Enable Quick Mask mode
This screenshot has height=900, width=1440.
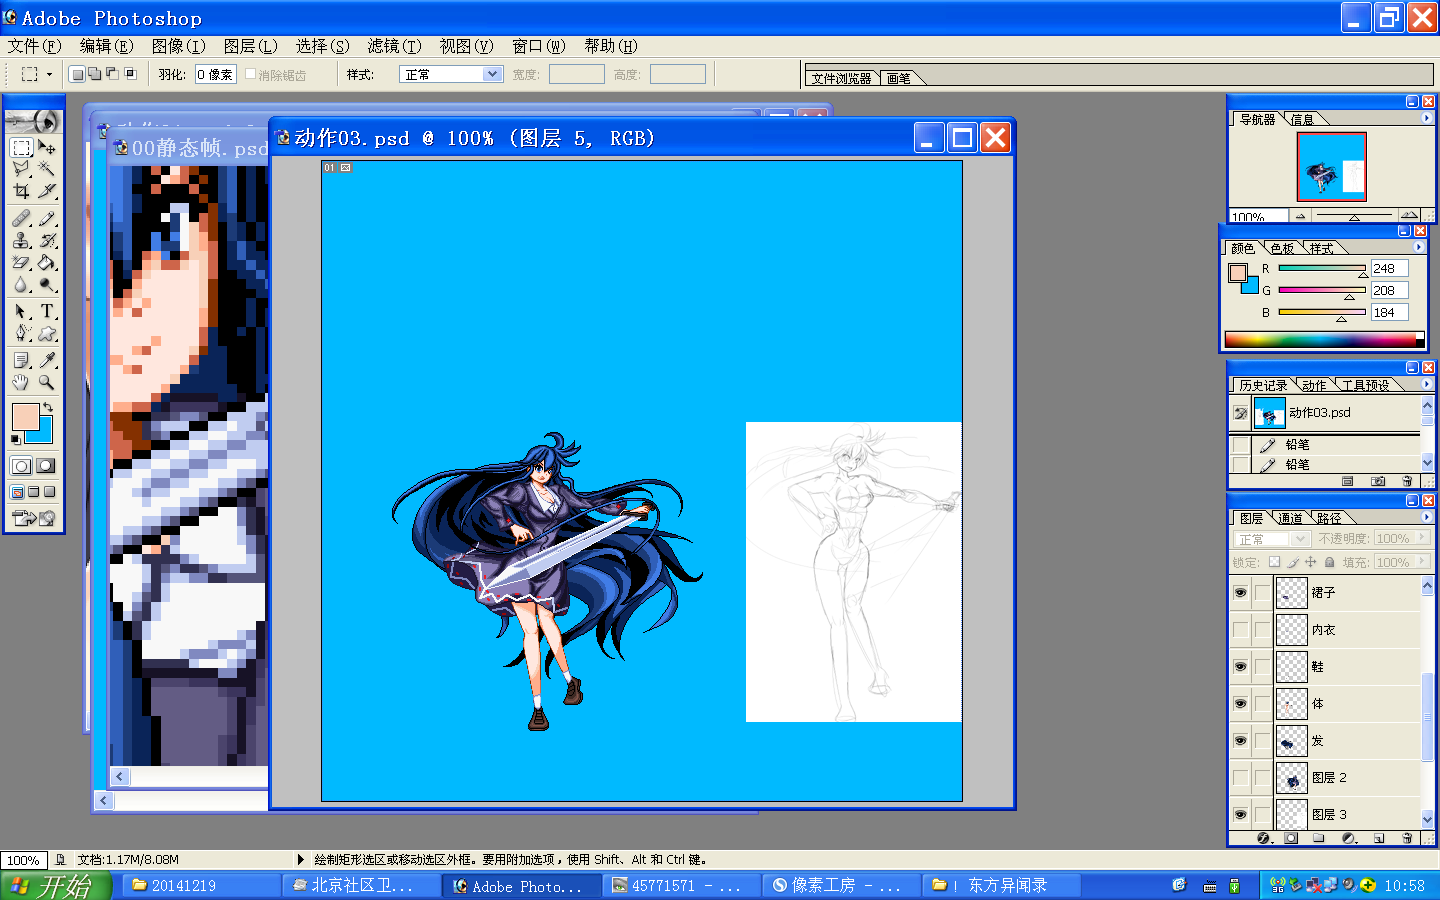(46, 466)
